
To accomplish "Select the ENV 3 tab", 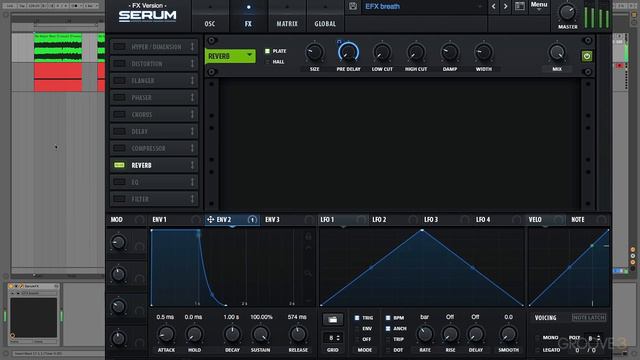I will click(x=272, y=220).
